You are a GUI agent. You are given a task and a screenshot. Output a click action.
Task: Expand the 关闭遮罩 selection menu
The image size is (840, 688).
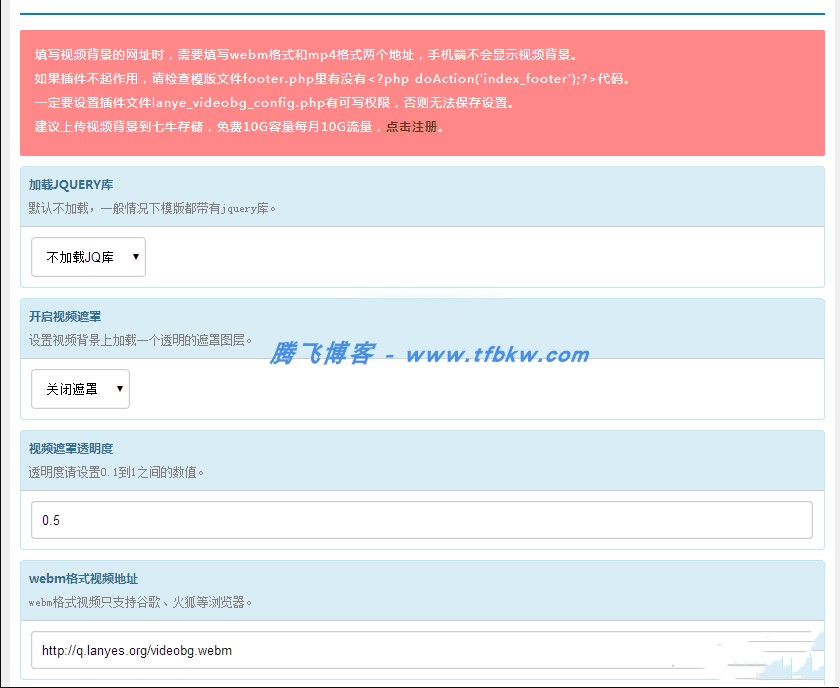pyautogui.click(x=80, y=390)
